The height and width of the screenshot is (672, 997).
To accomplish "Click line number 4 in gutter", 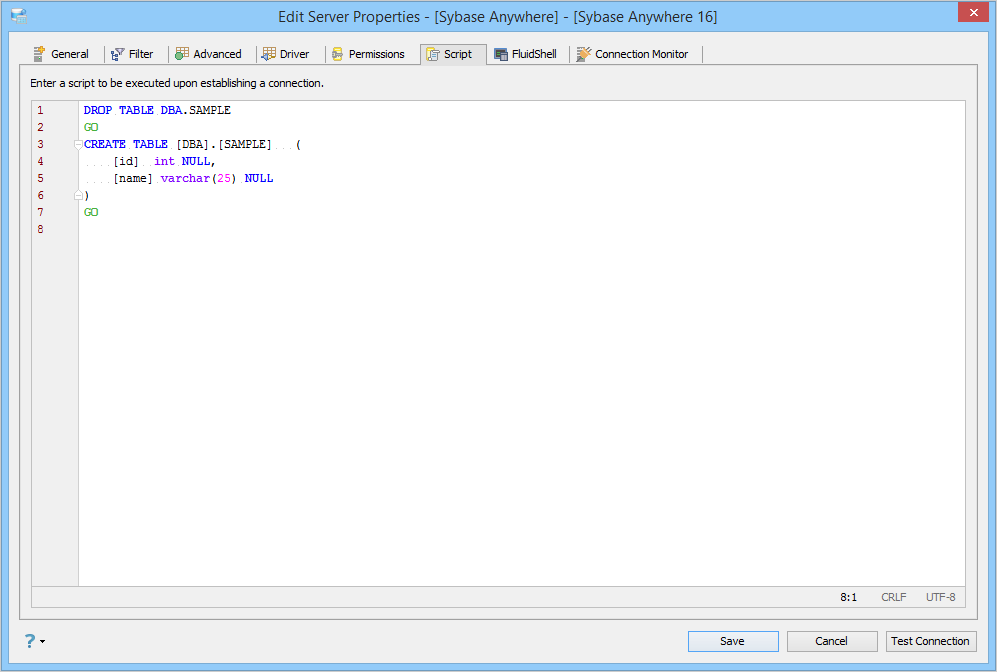I will pyautogui.click(x=40, y=161).
